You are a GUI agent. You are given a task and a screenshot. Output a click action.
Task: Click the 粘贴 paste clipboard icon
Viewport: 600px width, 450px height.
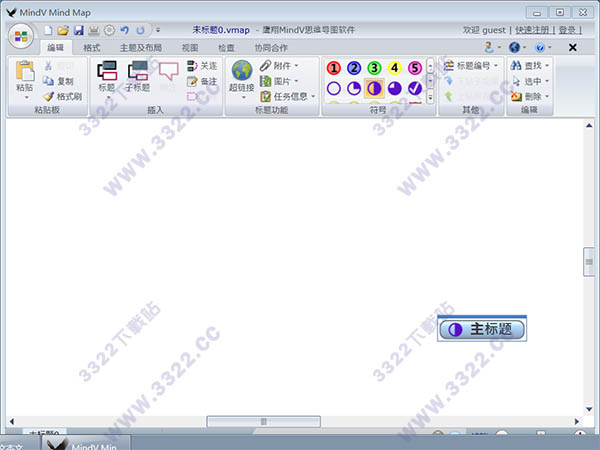(24, 71)
